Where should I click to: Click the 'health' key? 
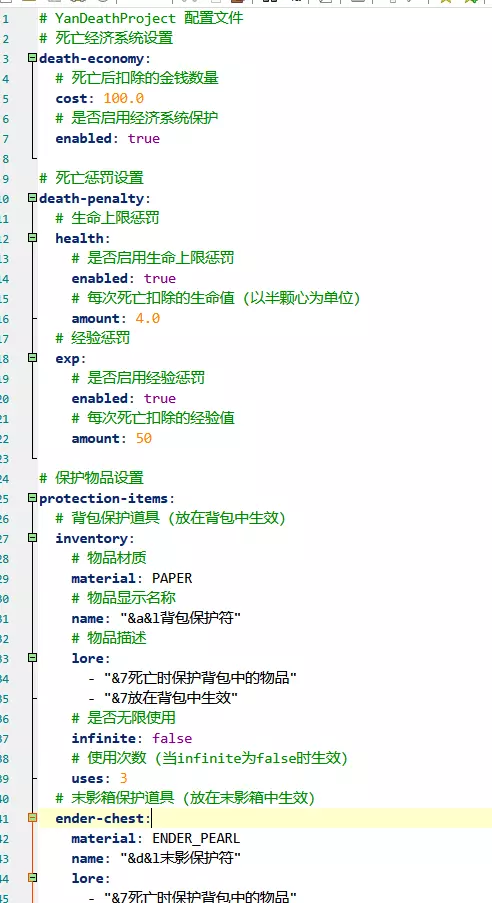pos(79,238)
